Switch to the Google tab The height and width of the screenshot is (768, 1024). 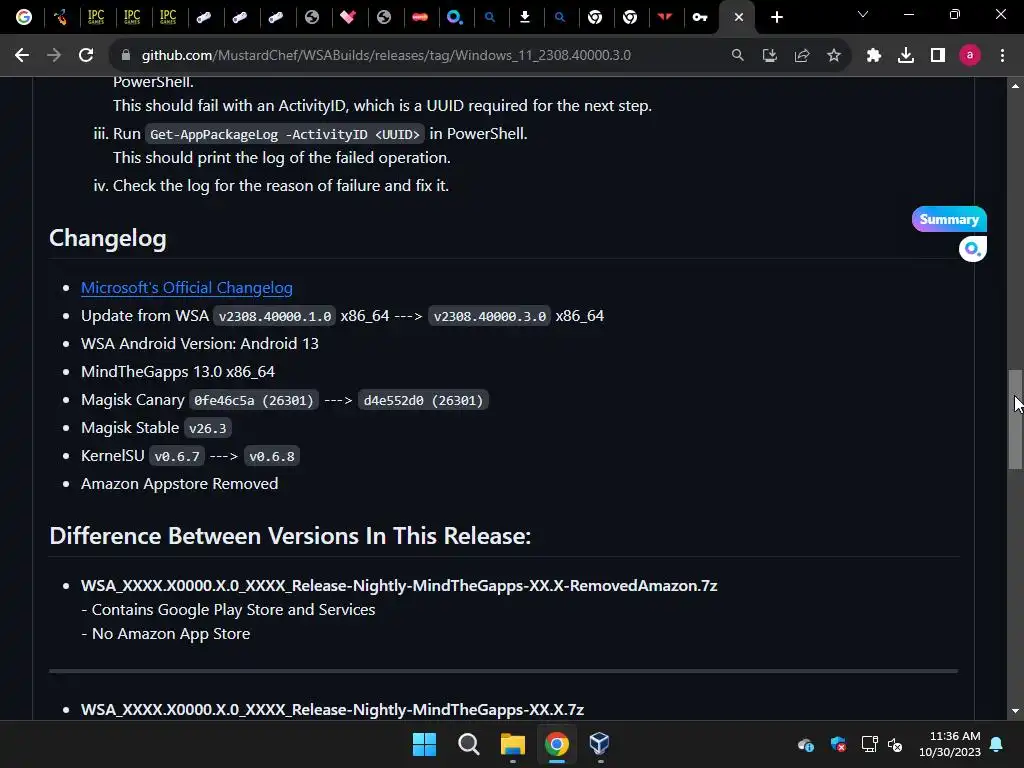24,17
